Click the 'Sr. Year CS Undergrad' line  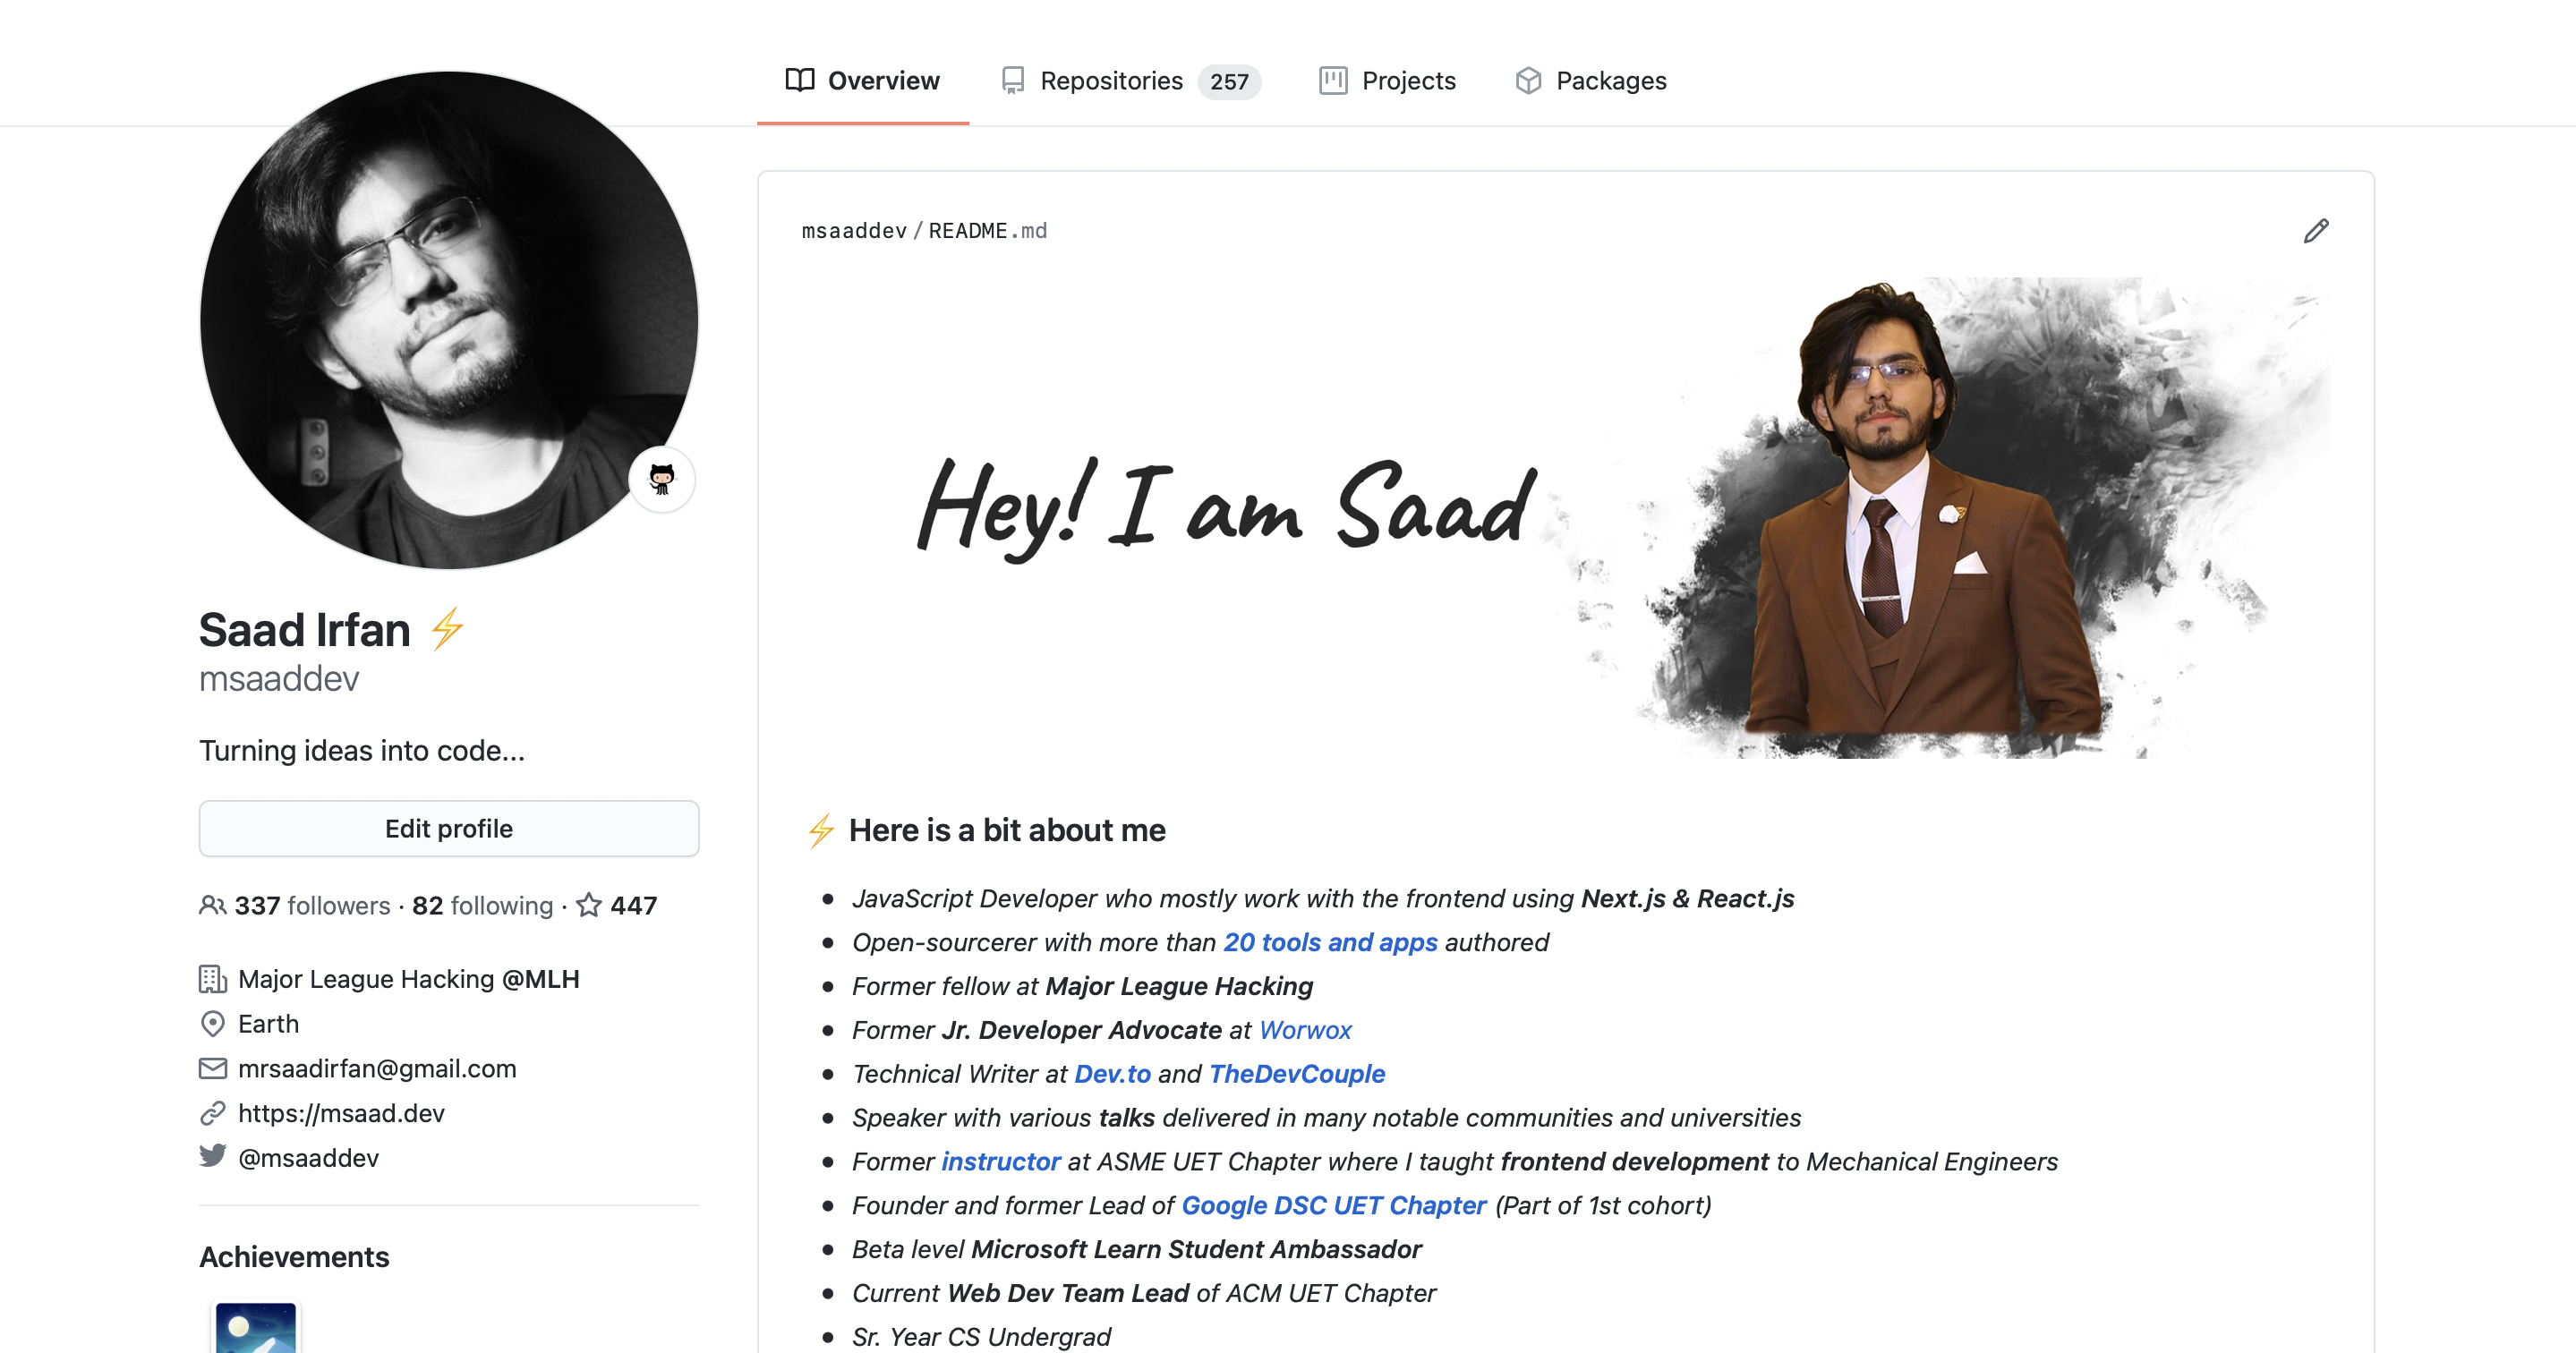pyautogui.click(x=981, y=1337)
